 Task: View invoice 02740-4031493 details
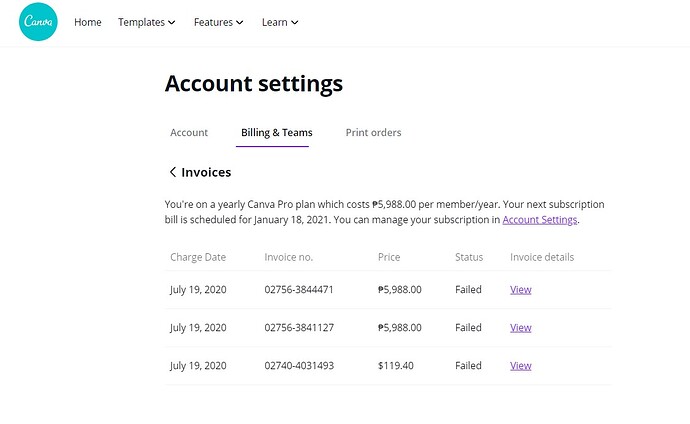point(520,366)
